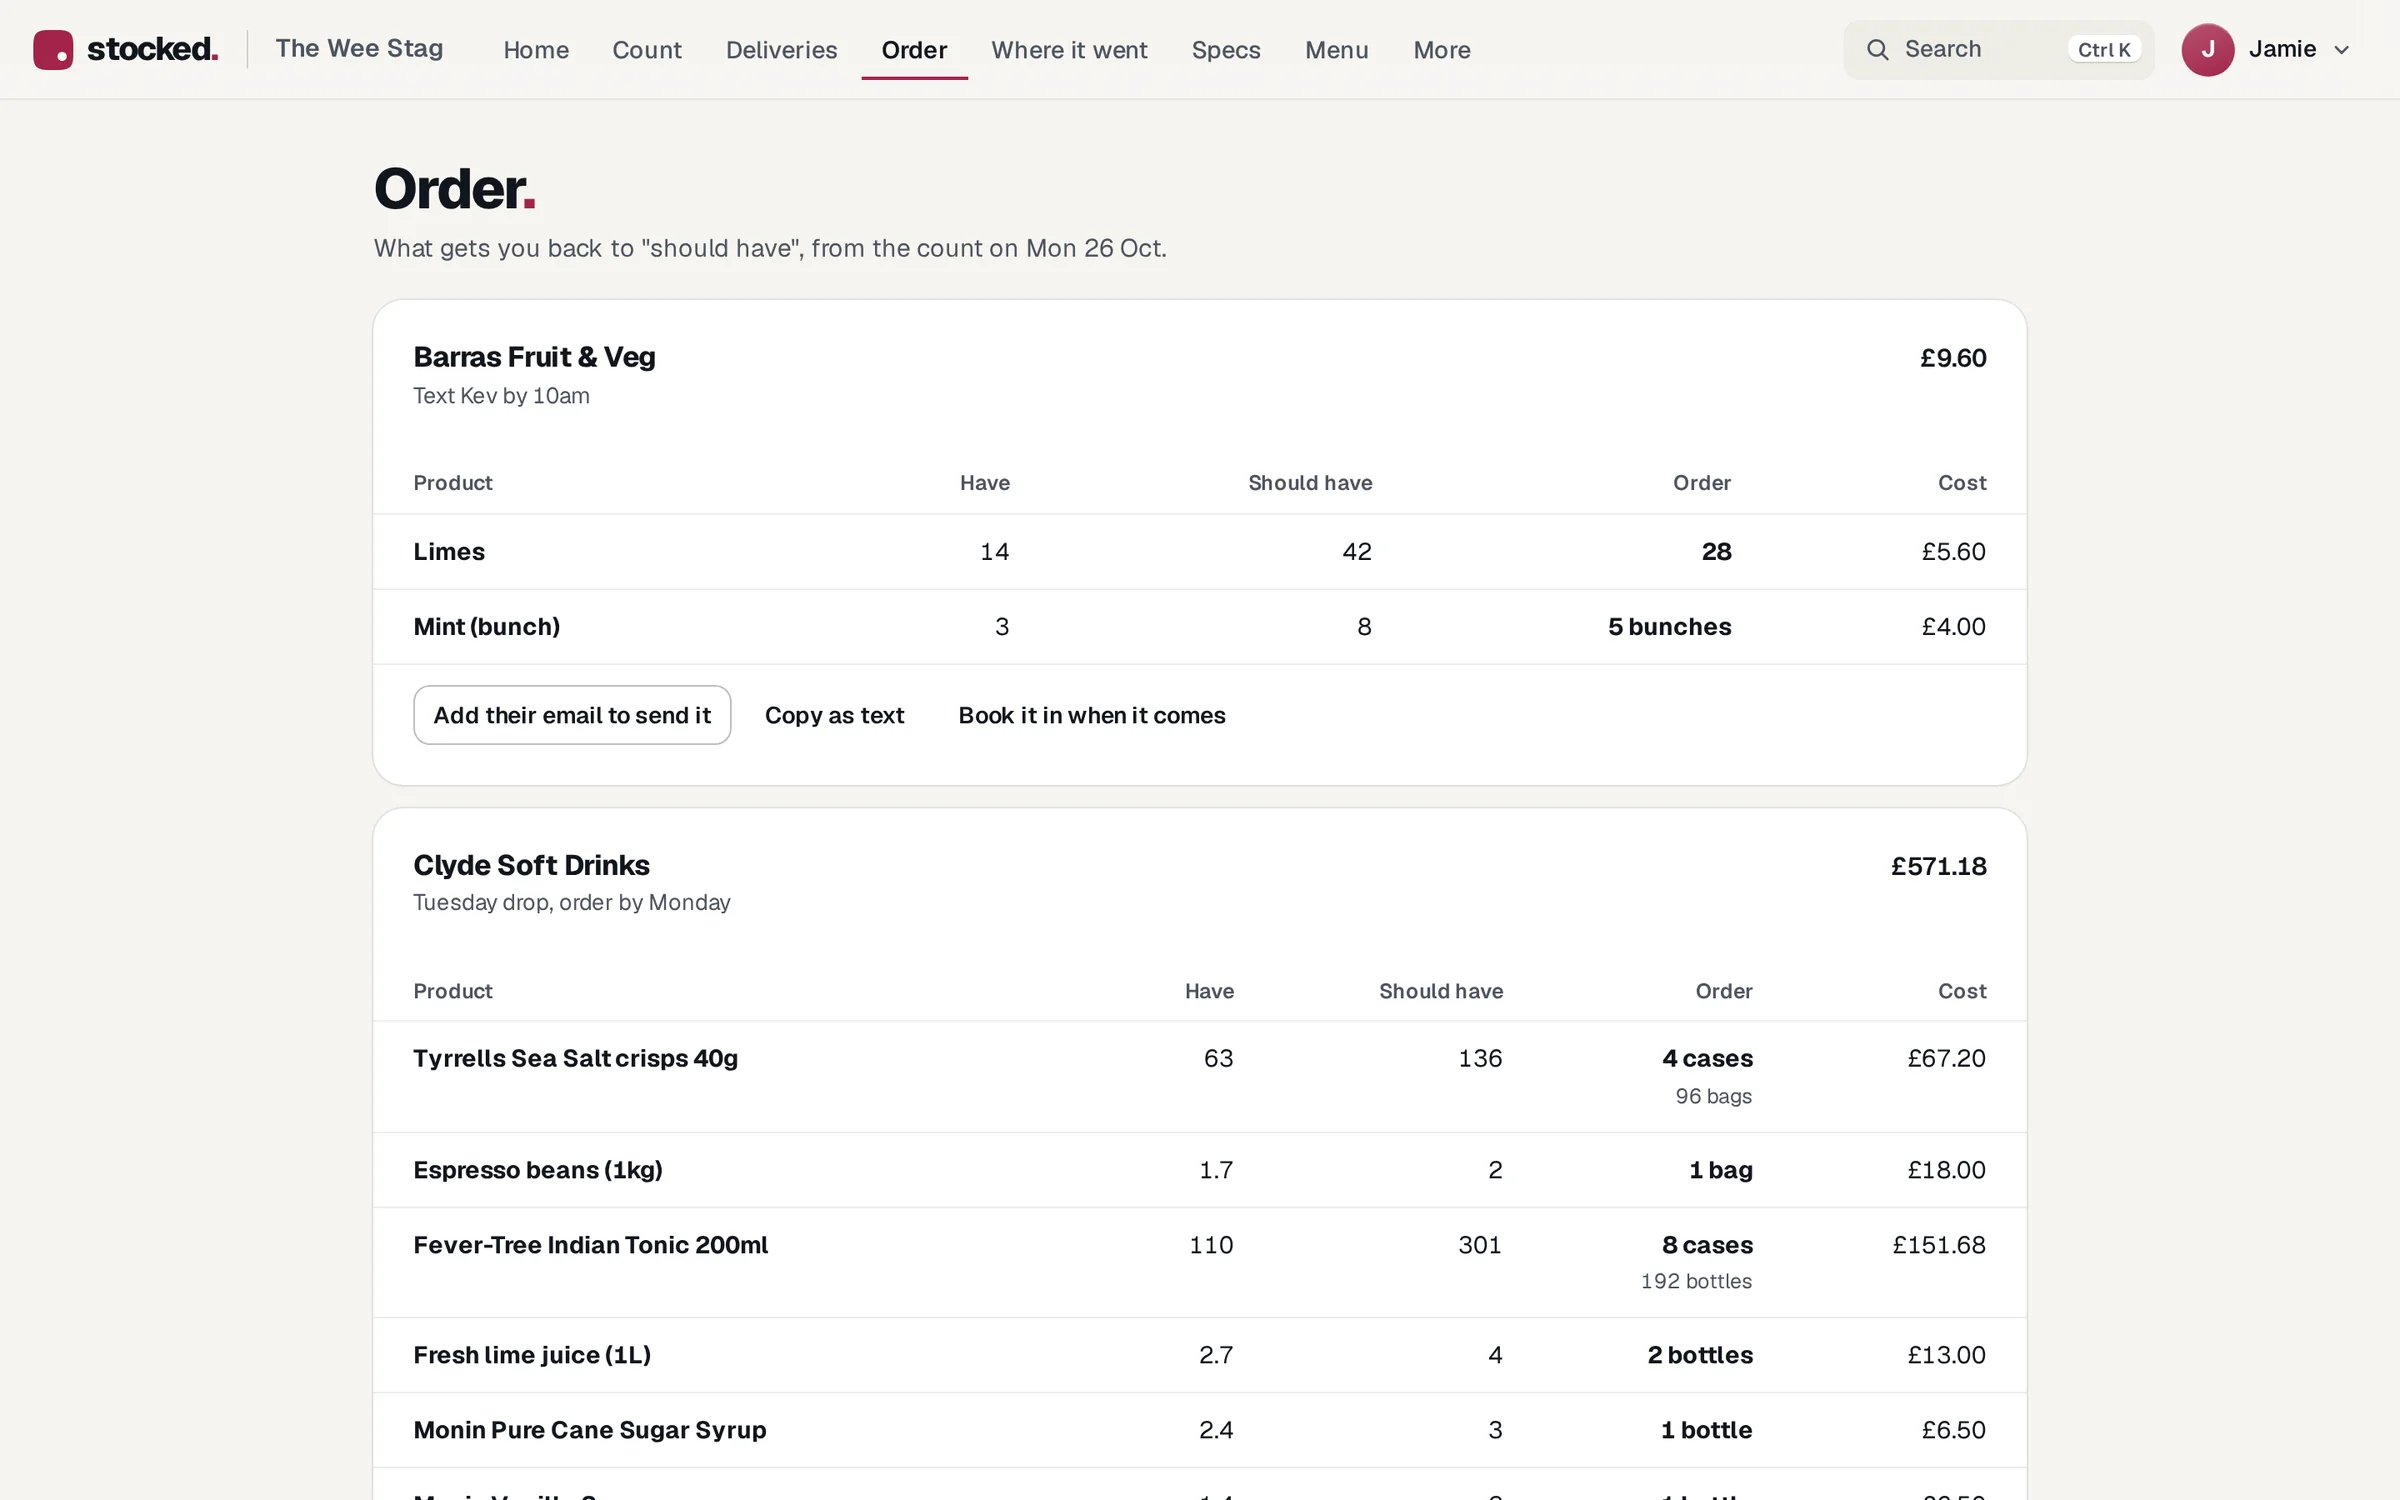Image resolution: width=2400 pixels, height=1500 pixels.
Task: Click the search magnifier icon
Action: coord(1877,49)
